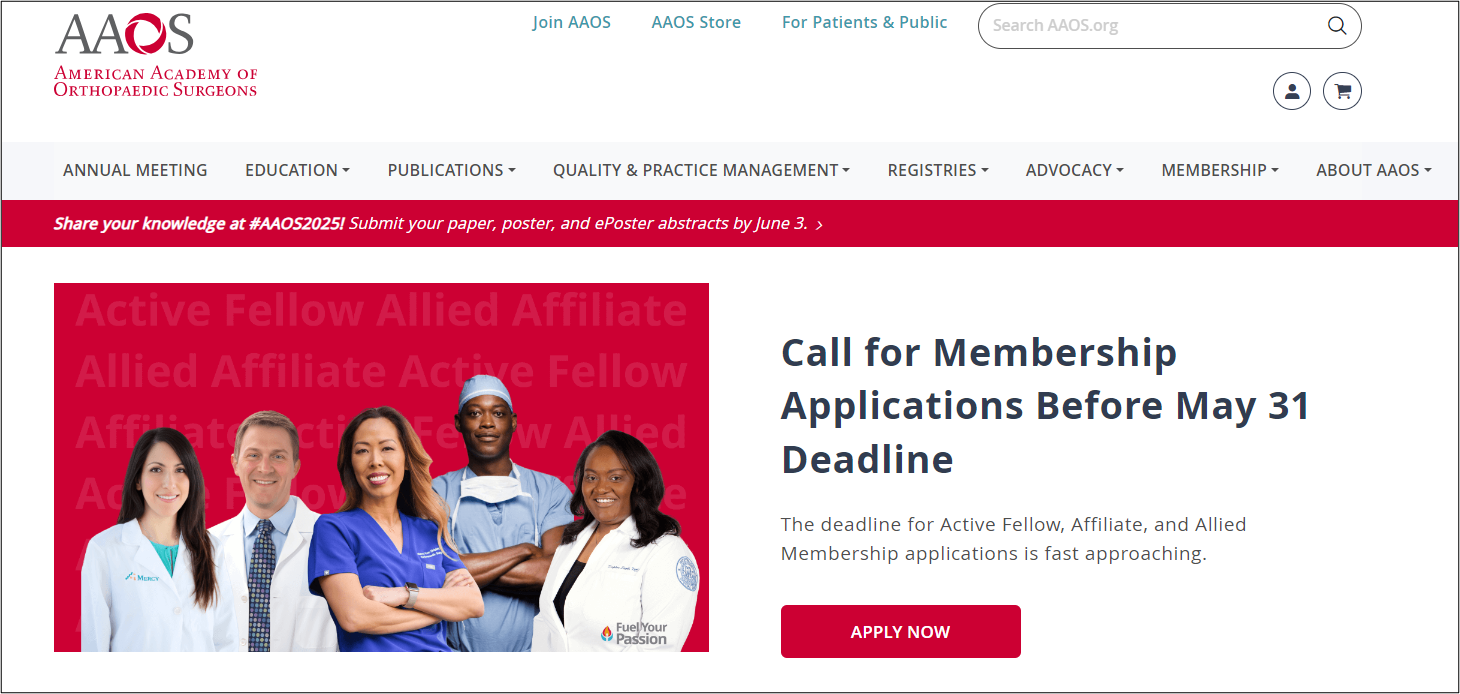The height and width of the screenshot is (694, 1460).
Task: Click the APPLY NOW button
Action: [900, 631]
